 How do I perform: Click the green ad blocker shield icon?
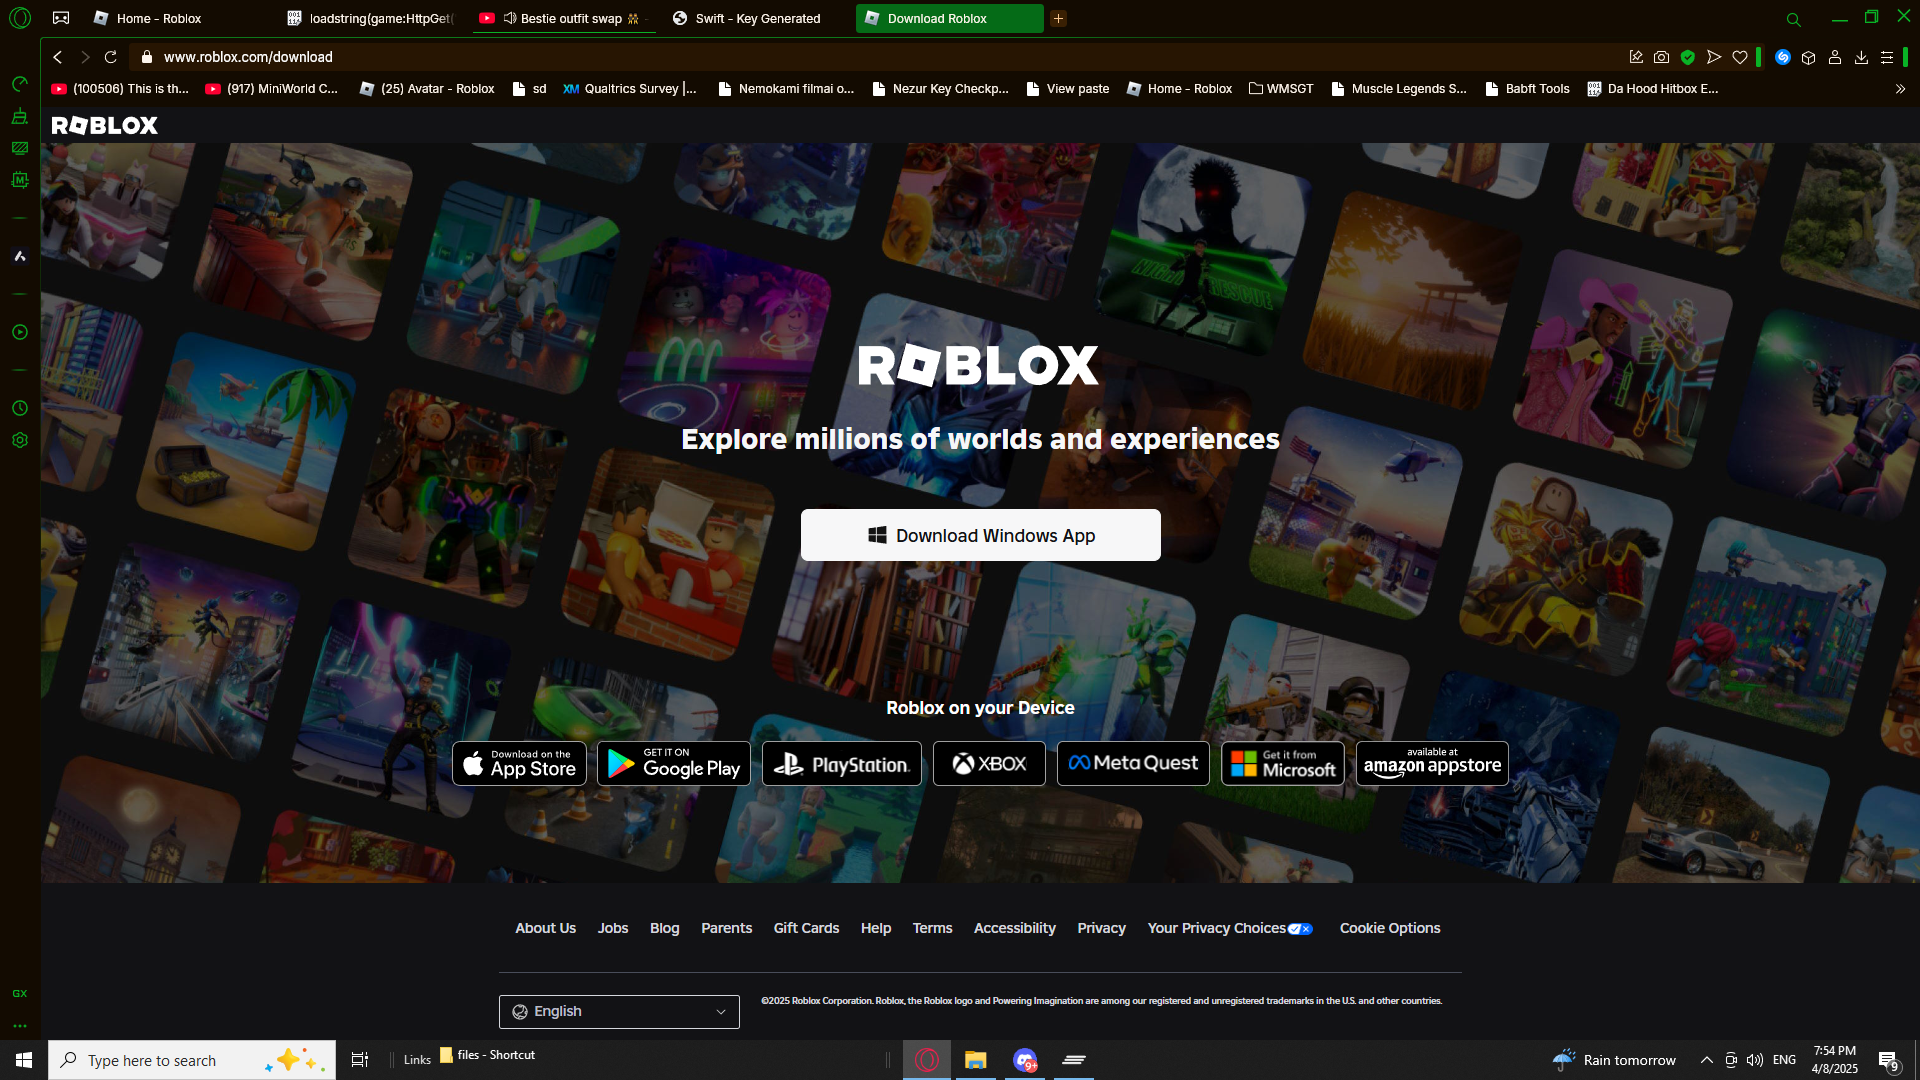point(1688,57)
